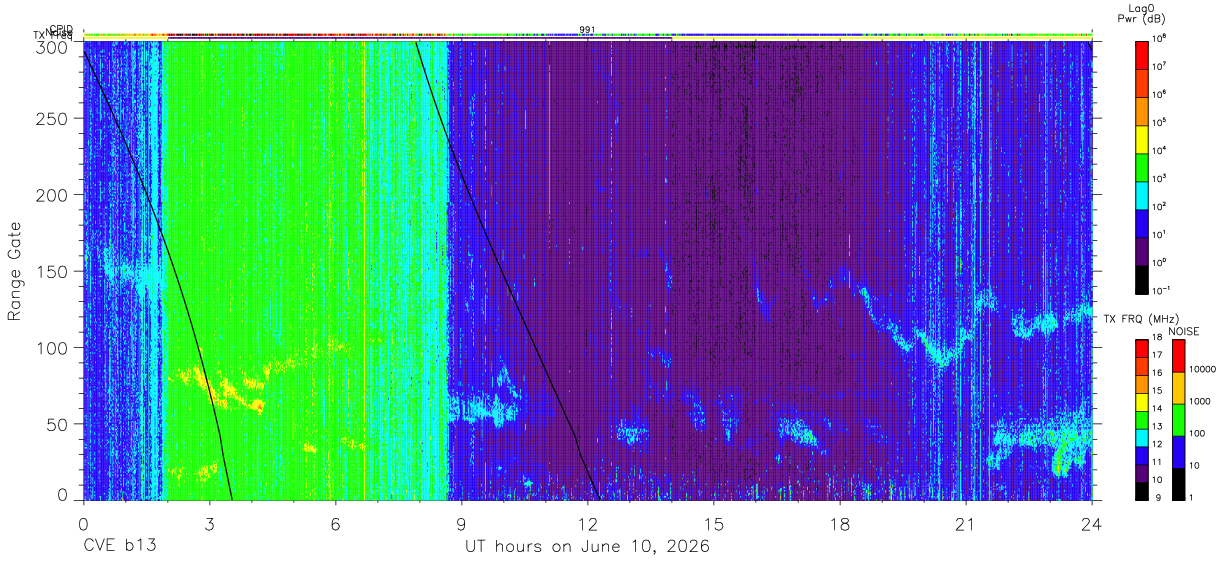
Task: Select the yellow 14–15 MHz segment of the TX FRQ bar
Action: pyautogui.click(x=1140, y=401)
